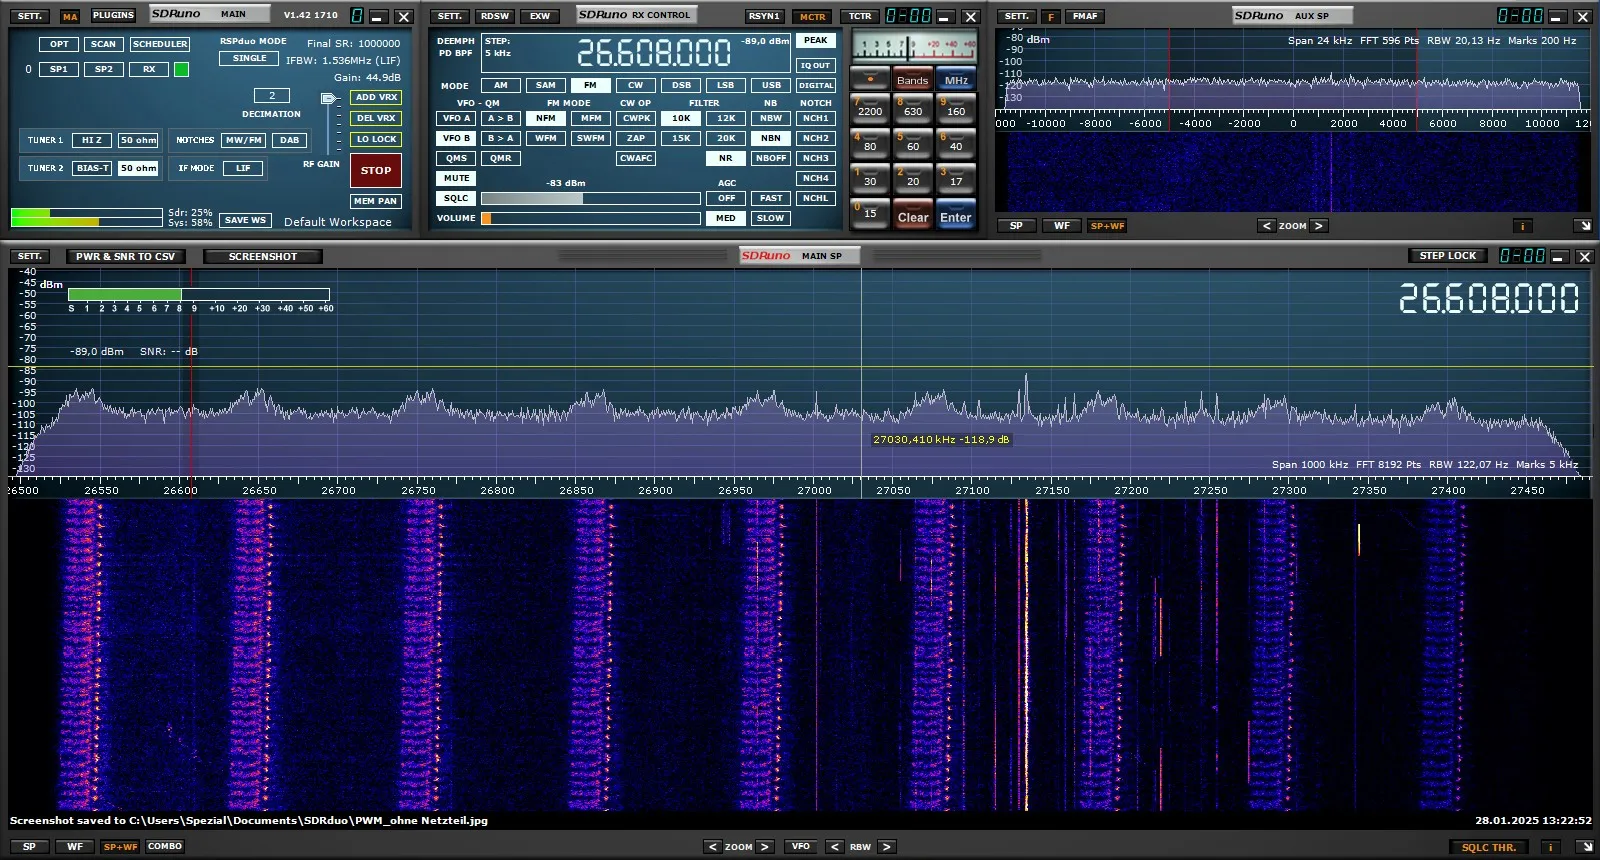Click the green indicator square beside RX
Viewport: 1600px width, 860px height.
[x=181, y=70]
